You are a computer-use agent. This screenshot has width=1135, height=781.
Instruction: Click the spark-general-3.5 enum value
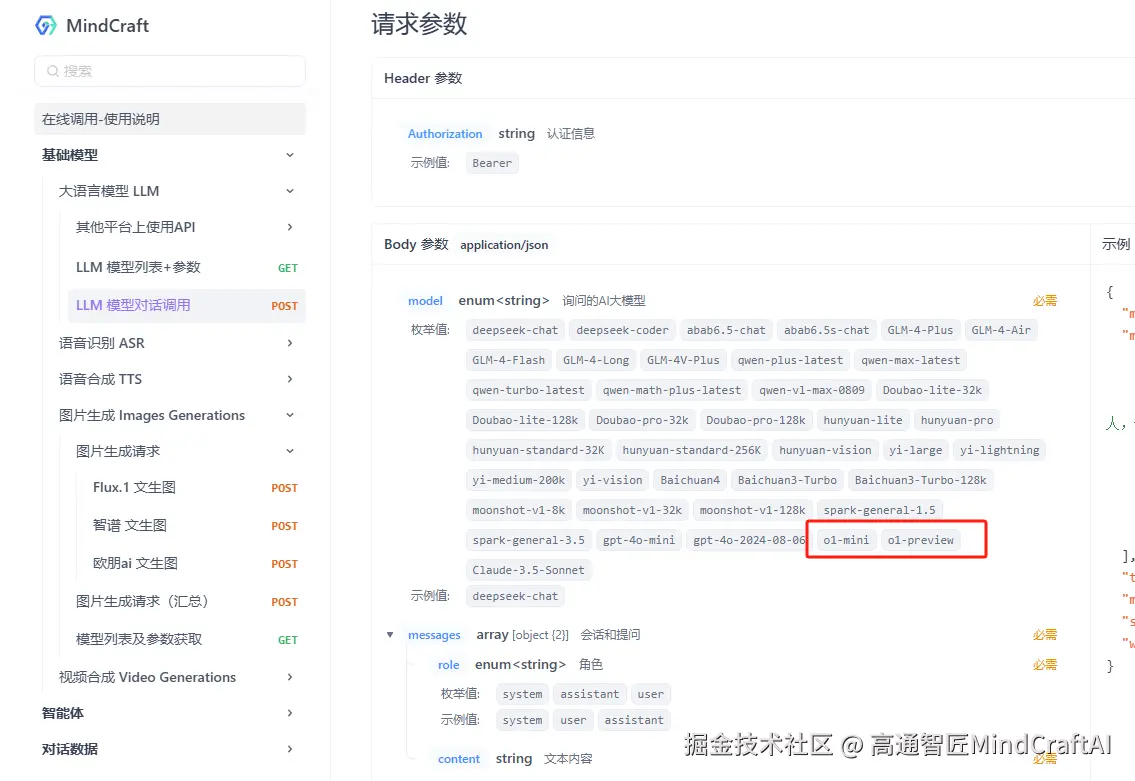tap(528, 540)
